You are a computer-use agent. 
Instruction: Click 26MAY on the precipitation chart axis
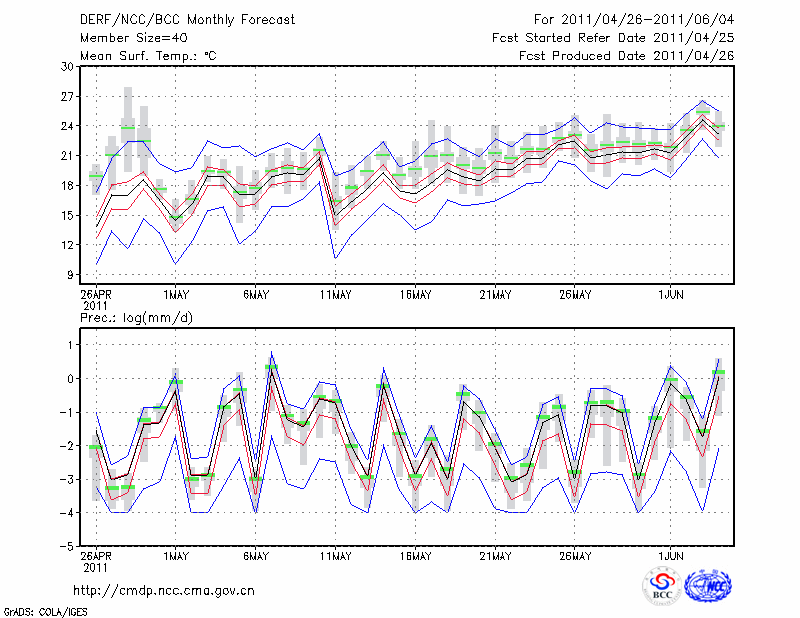tap(575, 555)
